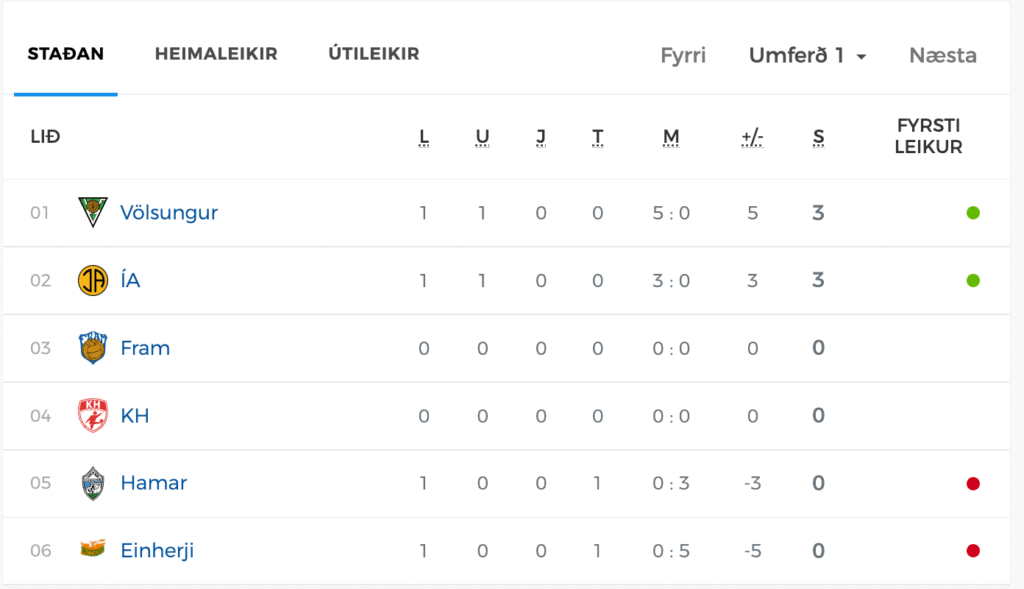This screenshot has height=589, width=1024.
Task: Switch to the Heimaleikir tab
Action: click(216, 54)
